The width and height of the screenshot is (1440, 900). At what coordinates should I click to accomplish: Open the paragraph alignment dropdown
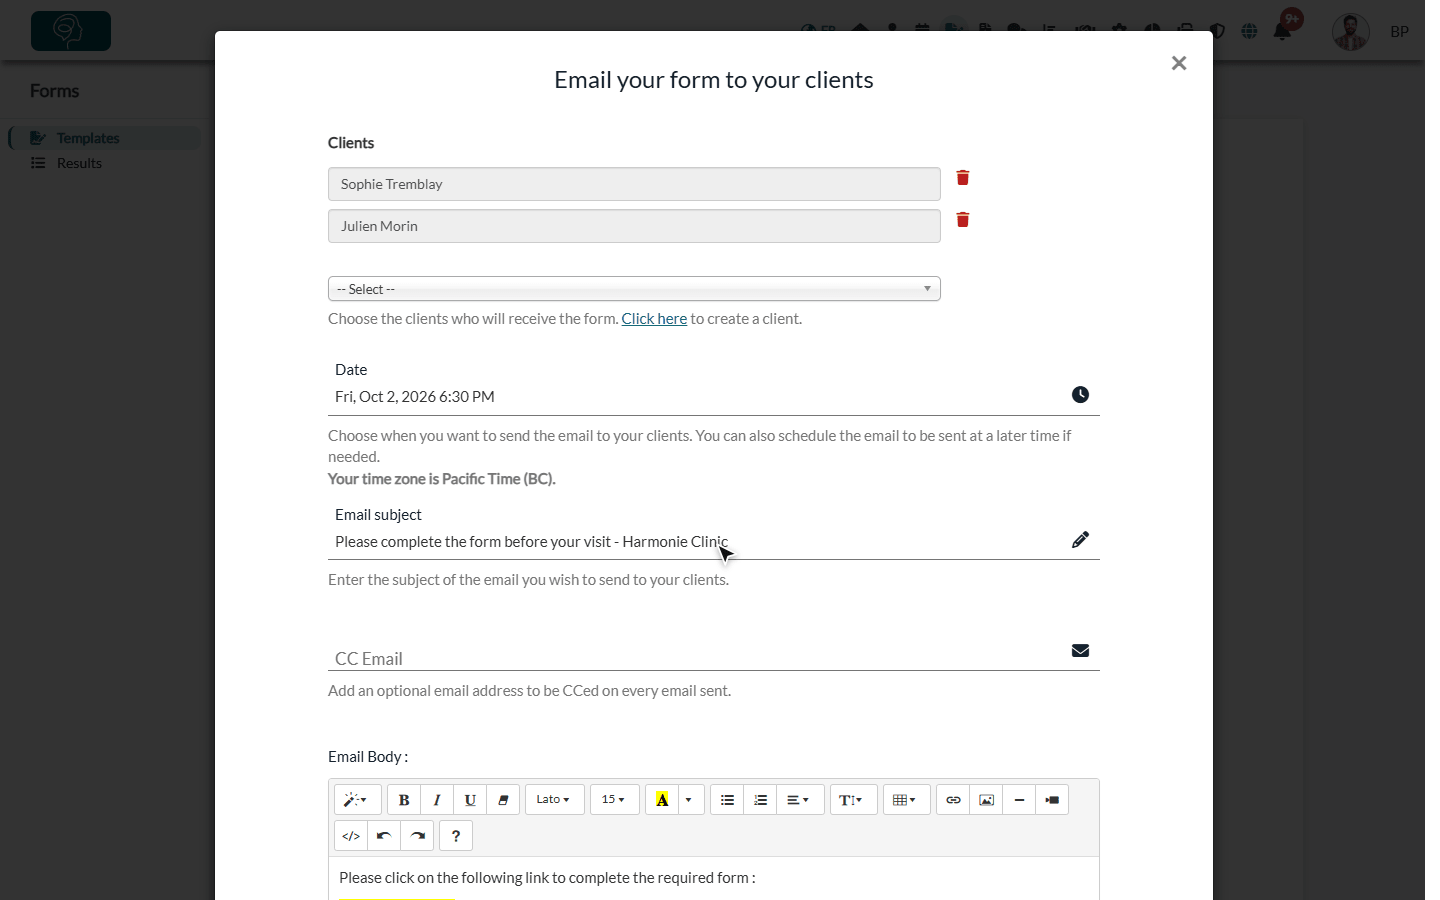point(800,800)
